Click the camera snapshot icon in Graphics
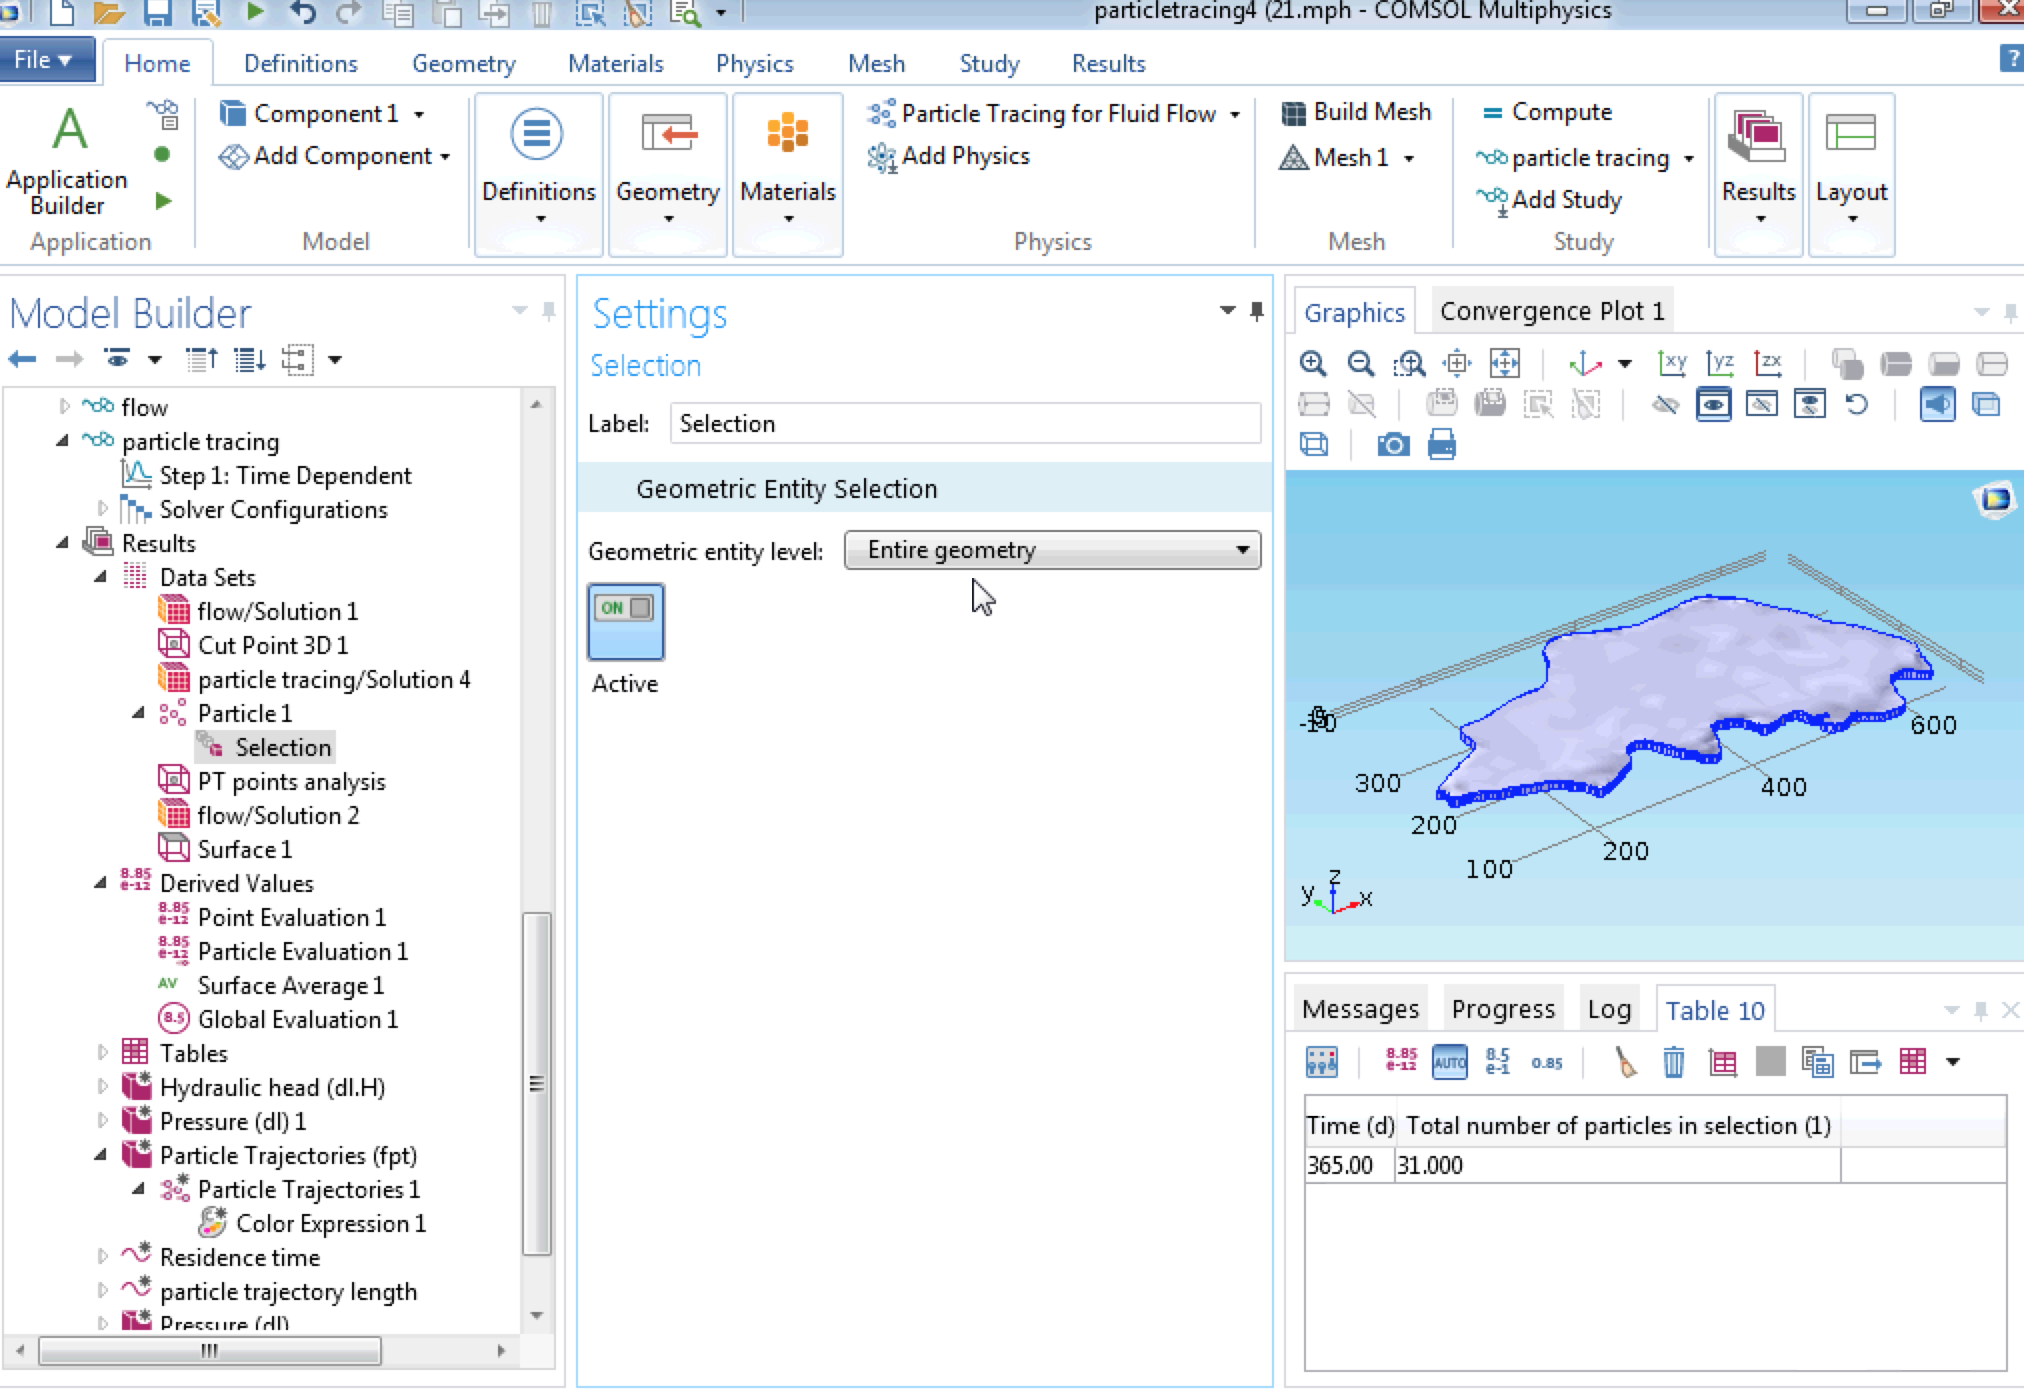 1393,445
